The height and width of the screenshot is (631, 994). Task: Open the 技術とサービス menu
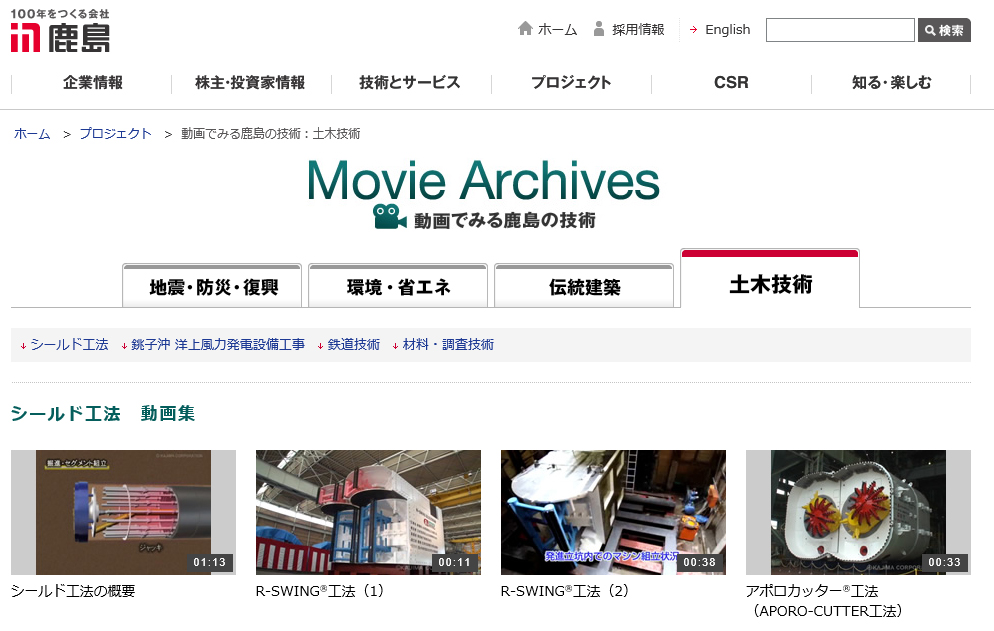(x=410, y=82)
